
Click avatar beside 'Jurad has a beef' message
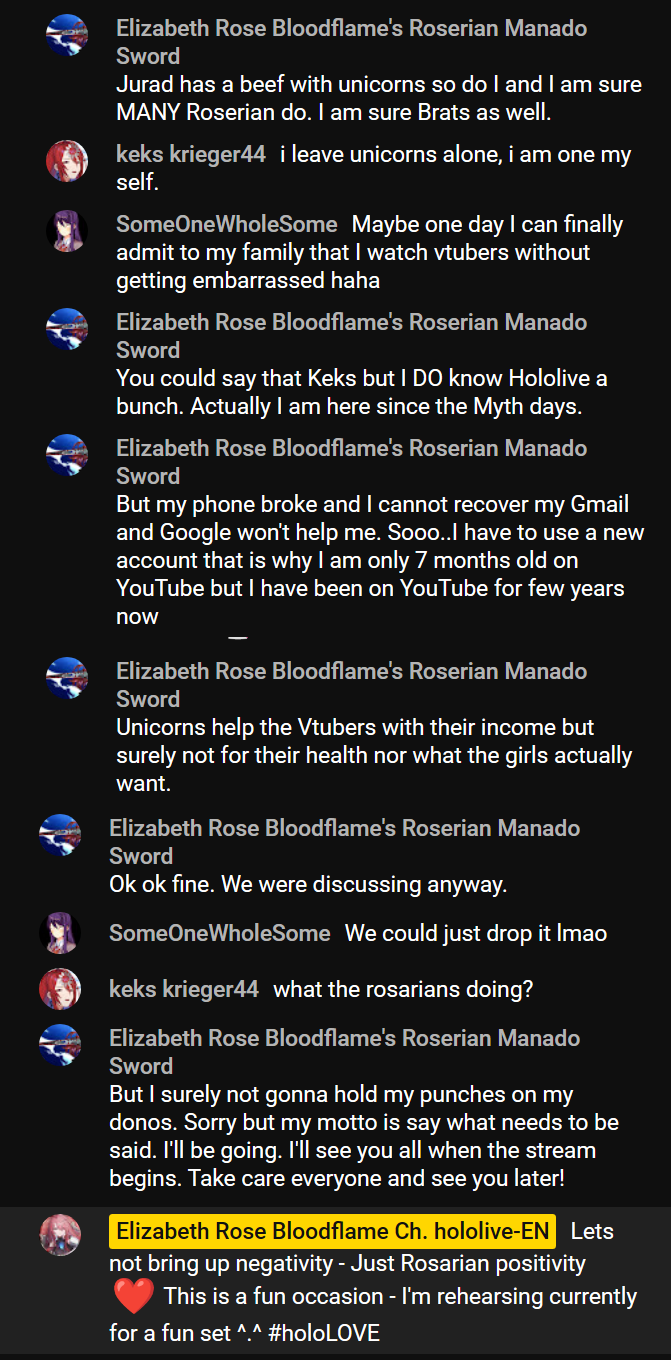(x=67, y=35)
